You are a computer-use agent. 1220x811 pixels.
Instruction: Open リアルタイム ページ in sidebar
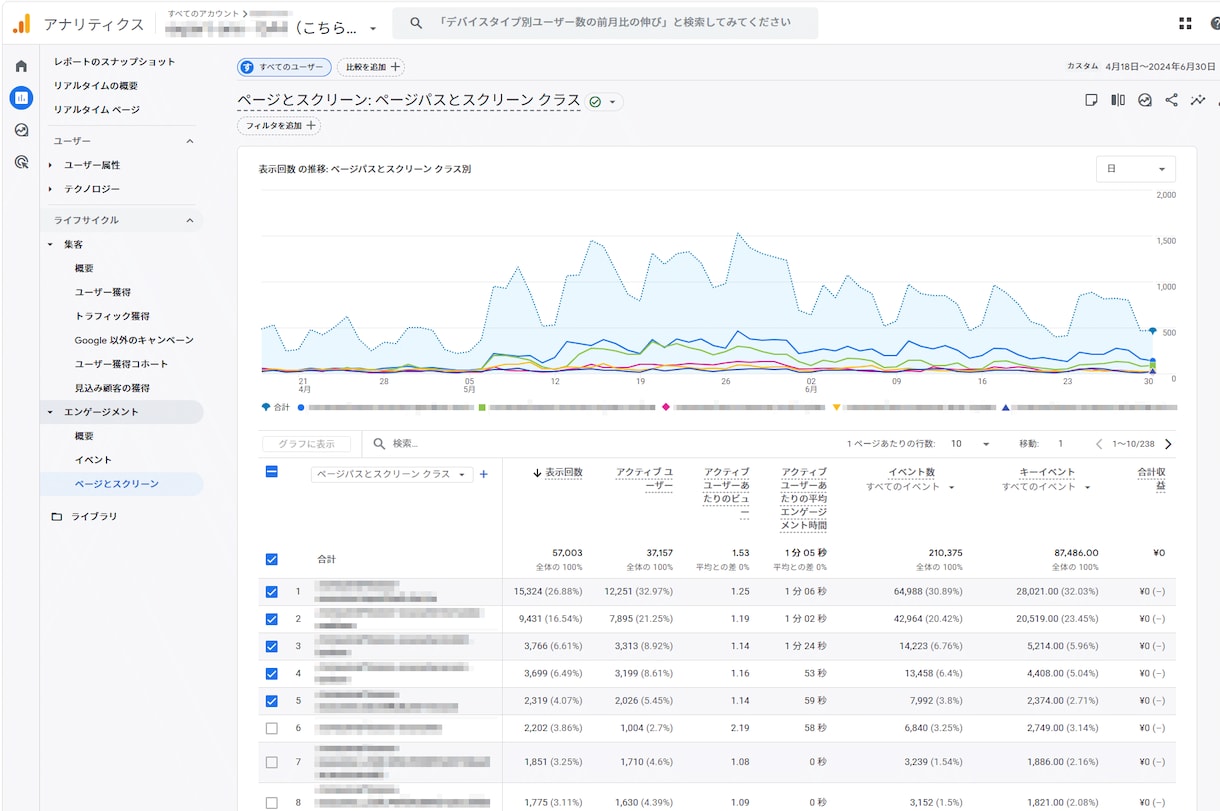point(97,110)
